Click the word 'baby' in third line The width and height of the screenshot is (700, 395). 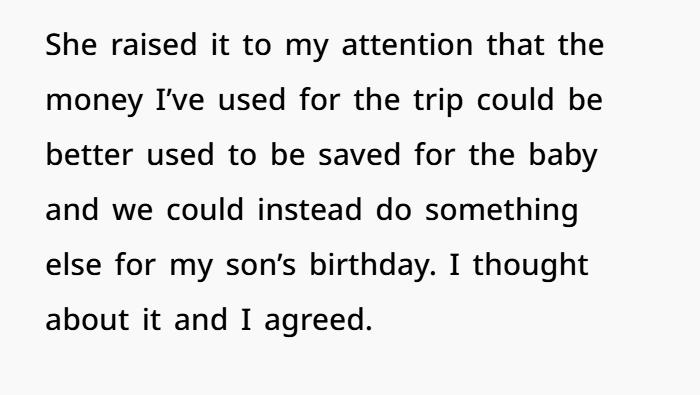563,156
